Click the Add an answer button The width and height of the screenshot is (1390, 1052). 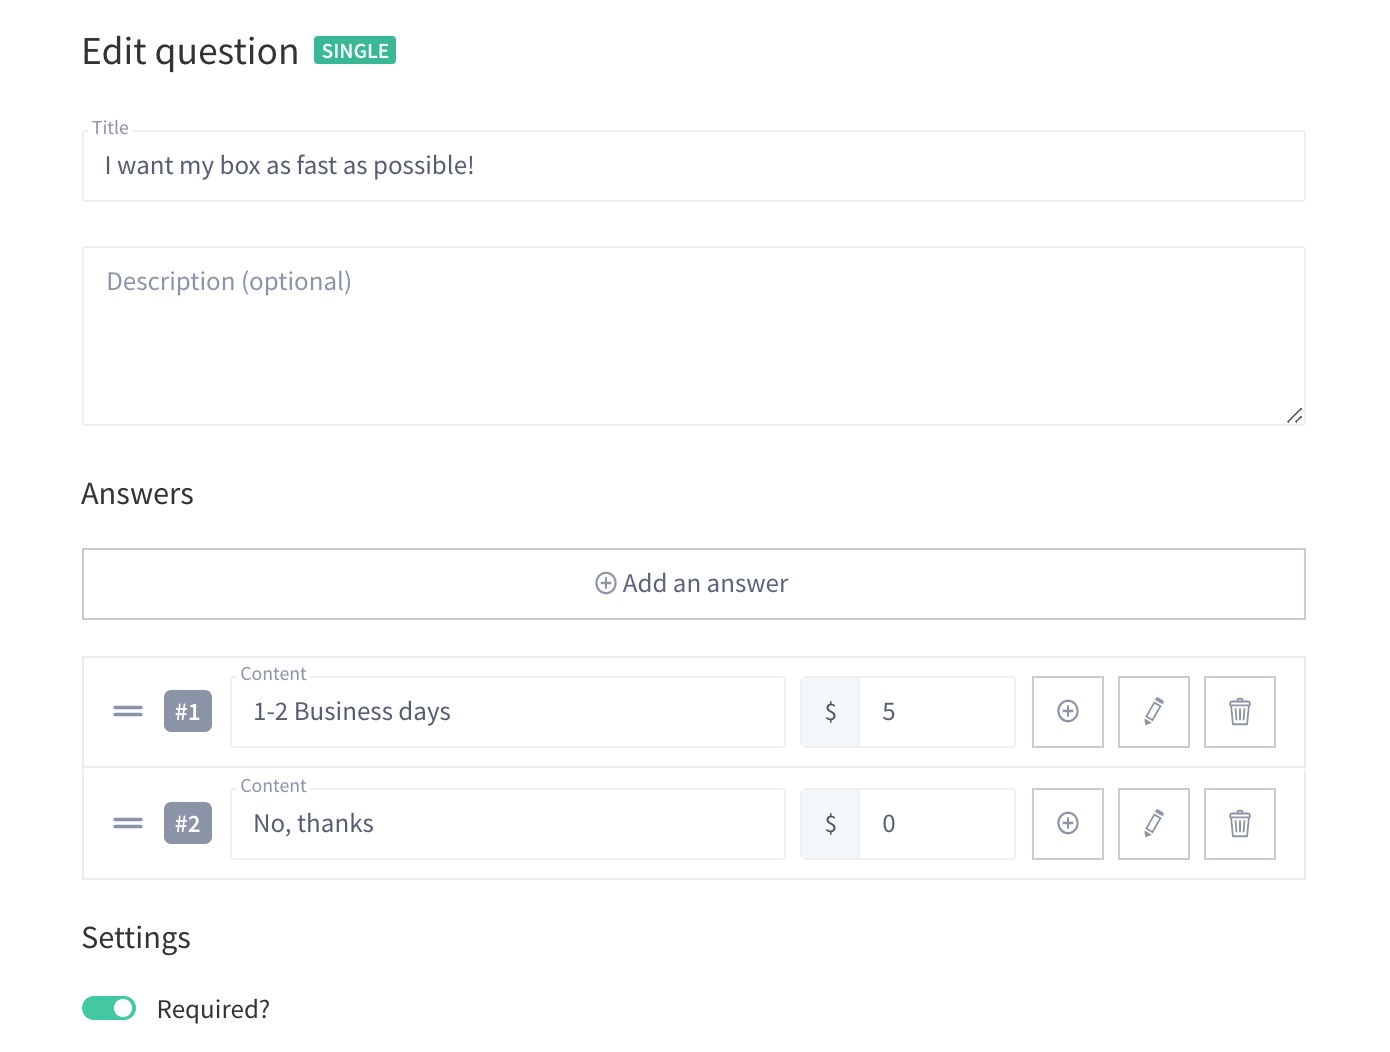coord(694,584)
